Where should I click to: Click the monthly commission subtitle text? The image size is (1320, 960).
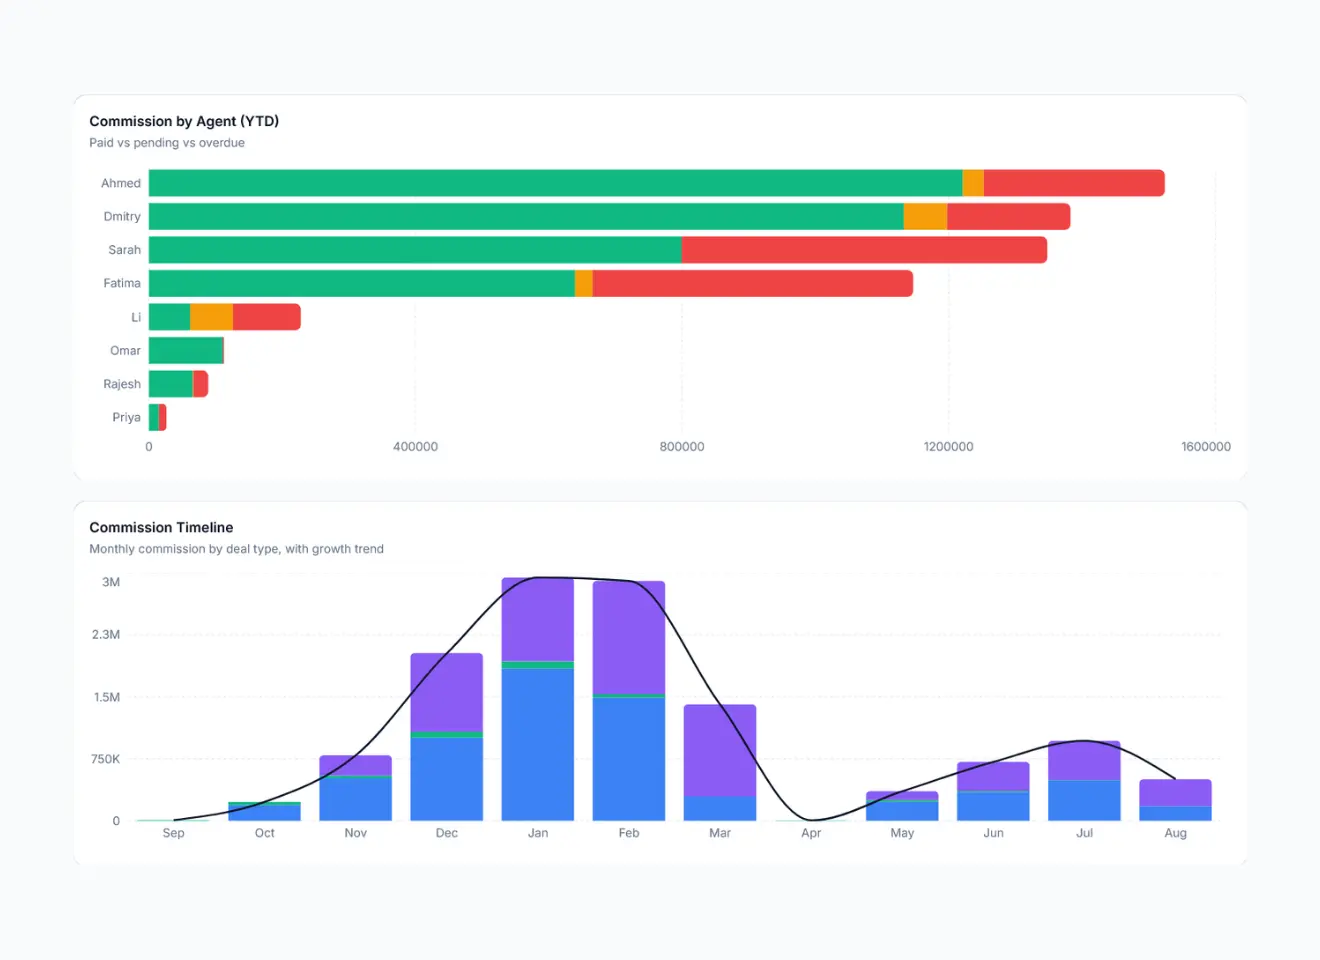(236, 549)
